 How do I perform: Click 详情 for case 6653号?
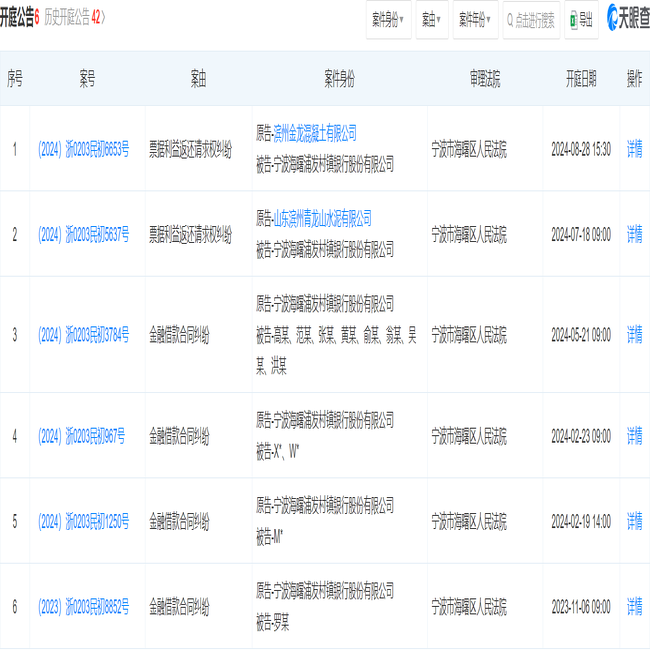point(634,149)
